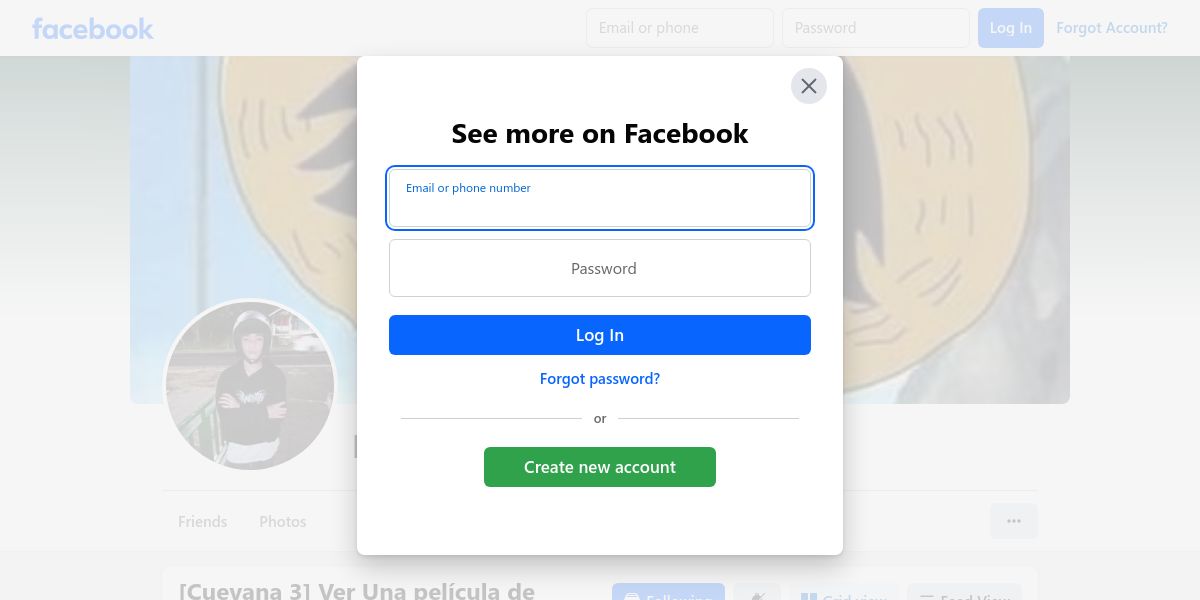Close the See more on Facebook dialog

[809, 86]
